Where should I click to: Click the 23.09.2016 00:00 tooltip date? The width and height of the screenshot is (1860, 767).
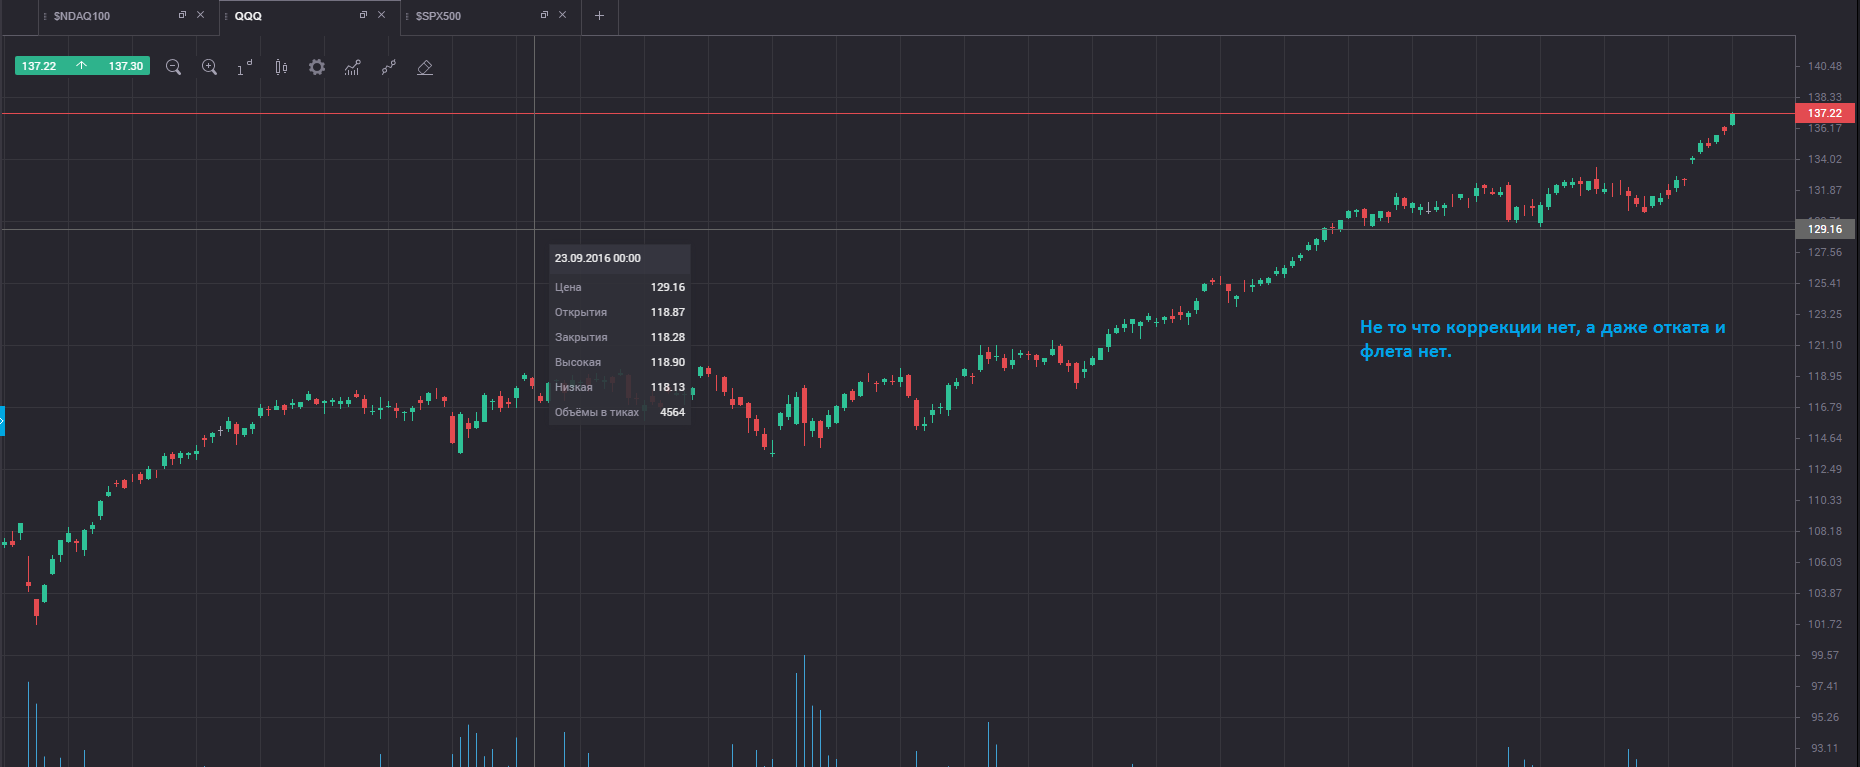[x=598, y=258]
